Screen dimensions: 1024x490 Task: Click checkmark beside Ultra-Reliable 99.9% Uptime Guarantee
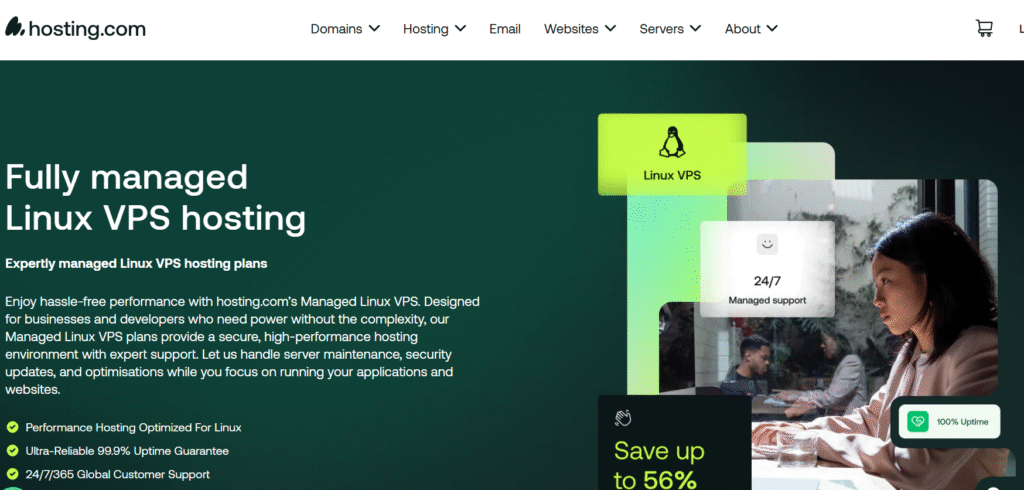pyautogui.click(x=12, y=451)
